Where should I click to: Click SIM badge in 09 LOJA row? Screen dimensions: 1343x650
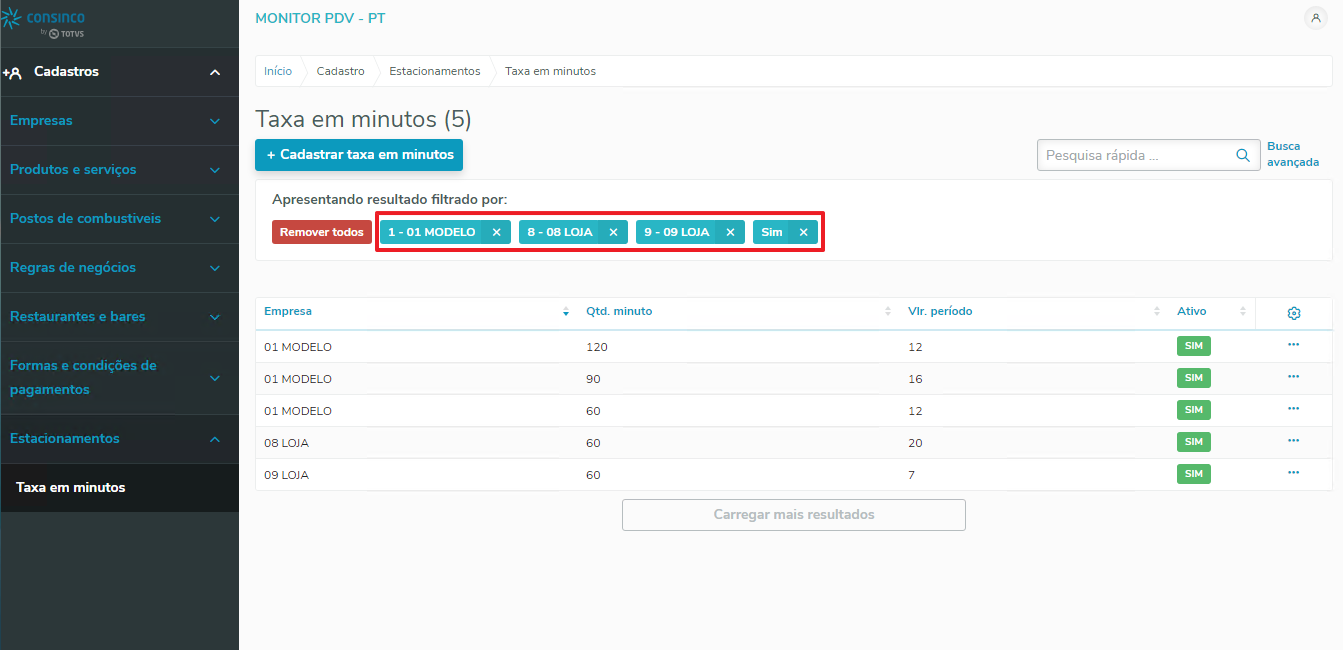tap(1193, 474)
